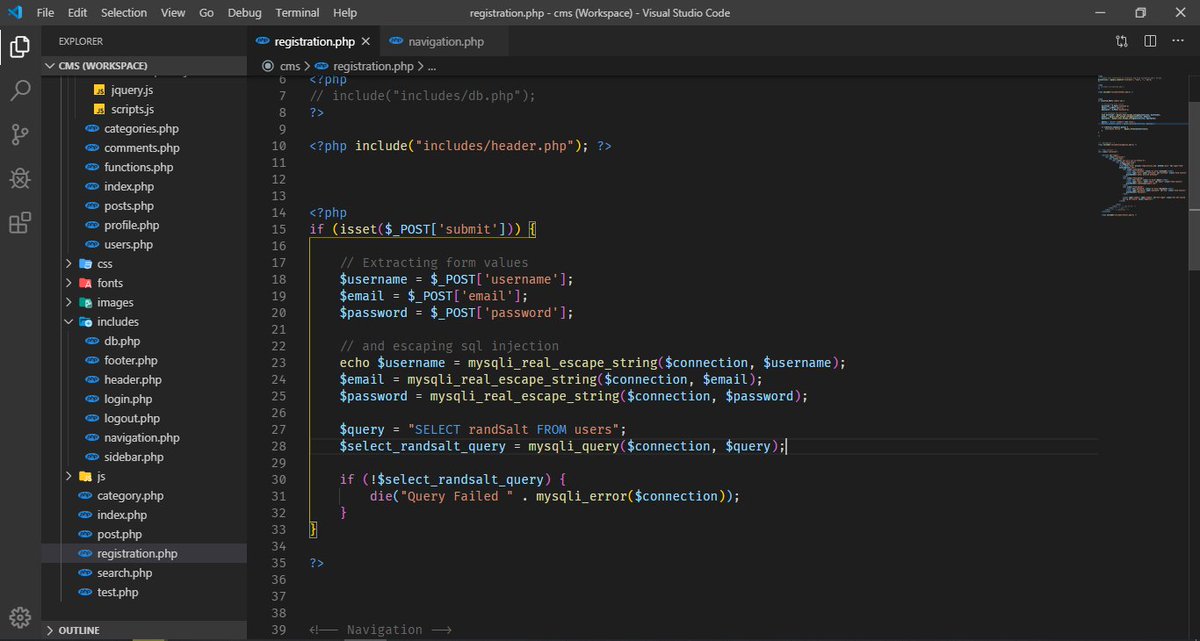Image resolution: width=1200 pixels, height=641 pixels.
Task: Expand the OUTLINE section
Action: (x=144, y=631)
